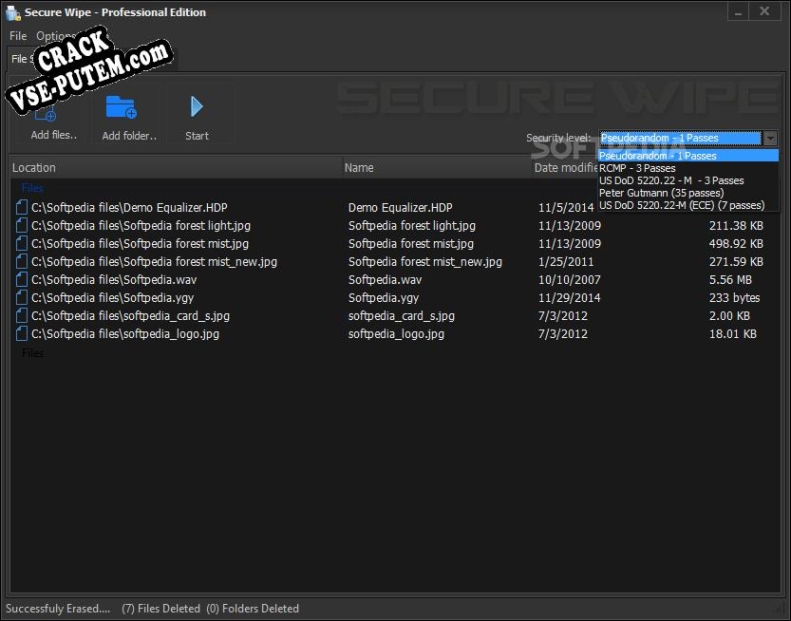This screenshot has height=621, width=791.
Task: Click the Add folder toolbar icon
Action: pos(121,107)
